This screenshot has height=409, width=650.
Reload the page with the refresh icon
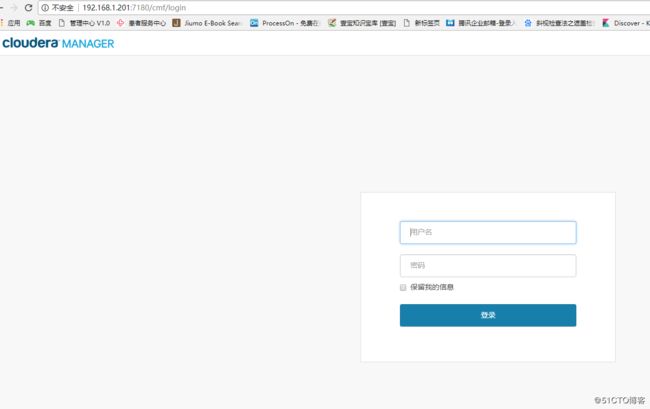(x=28, y=7)
